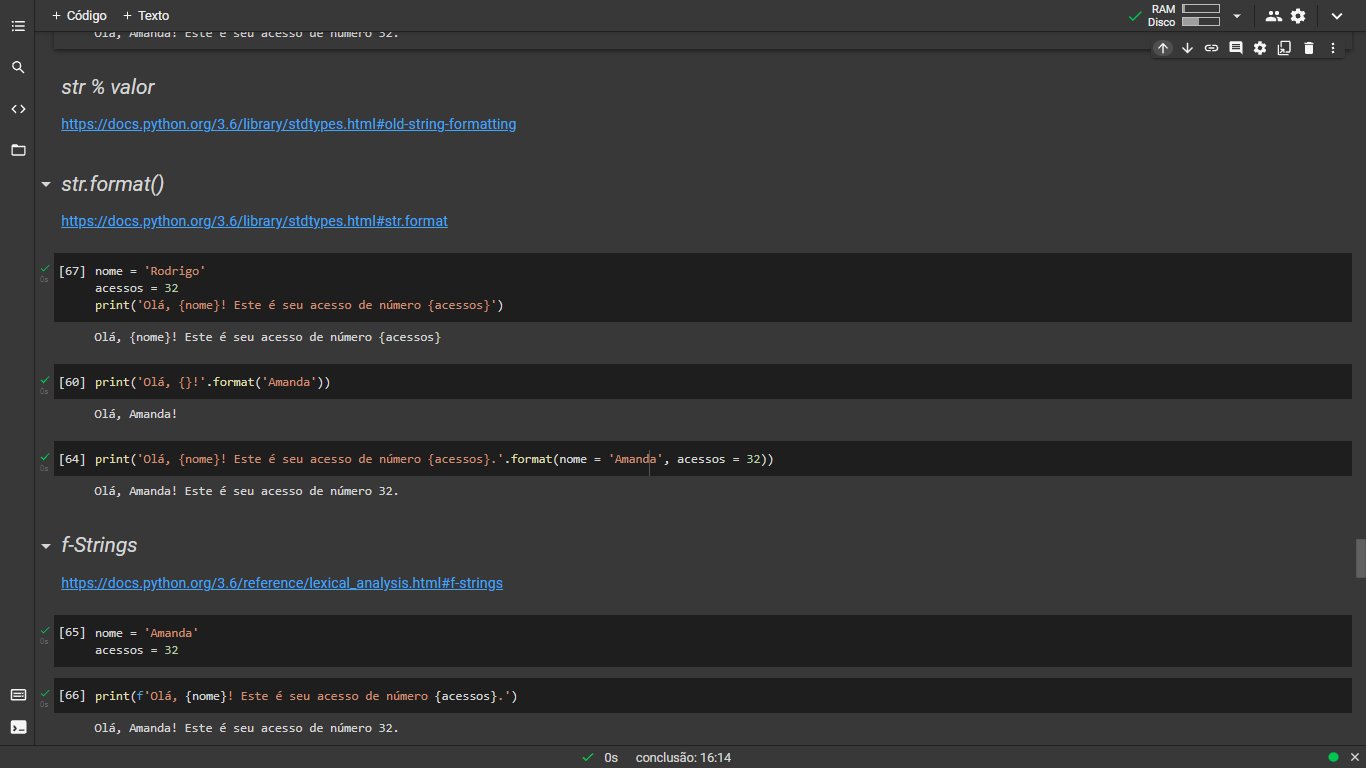The height and width of the screenshot is (768, 1366).
Task: Open the f-strings lexical analysis link
Action: point(282,583)
